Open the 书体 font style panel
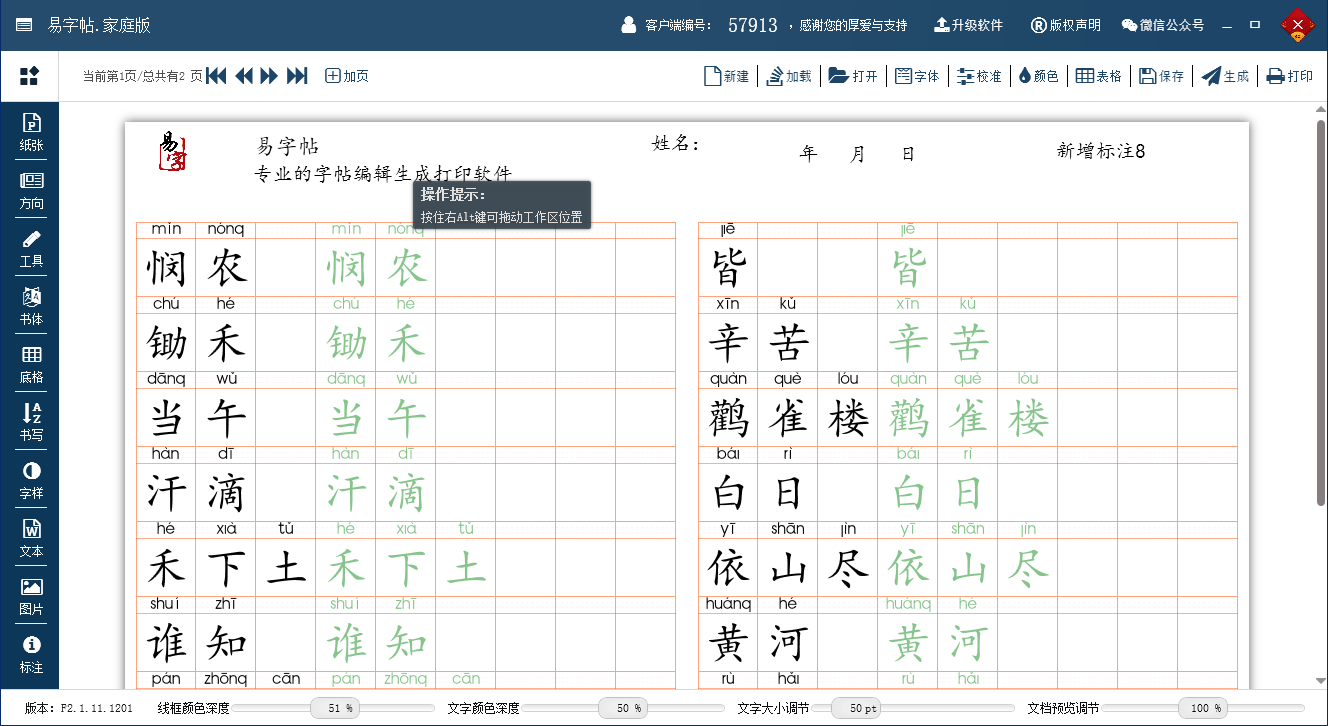This screenshot has width=1328, height=726. pyautogui.click(x=31, y=306)
